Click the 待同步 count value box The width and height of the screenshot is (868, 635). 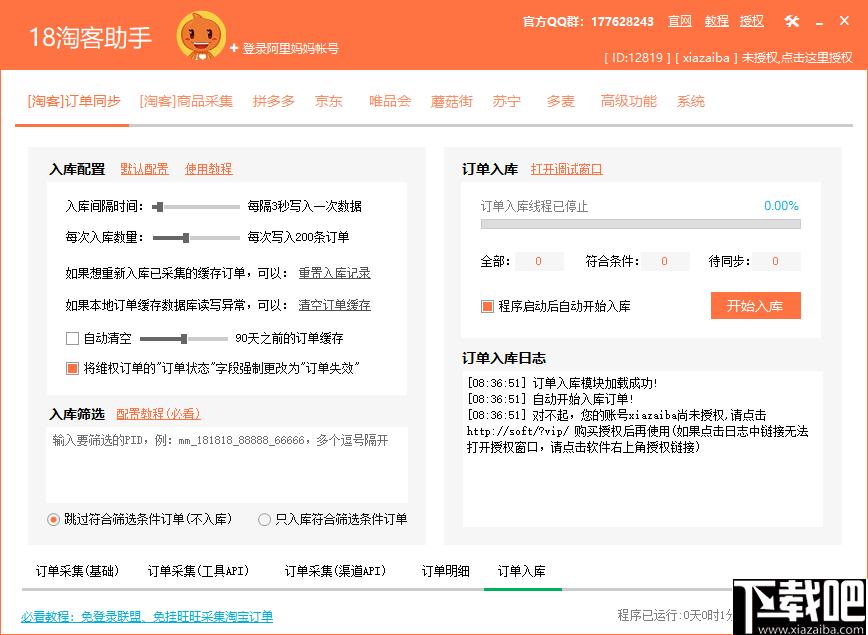776,261
